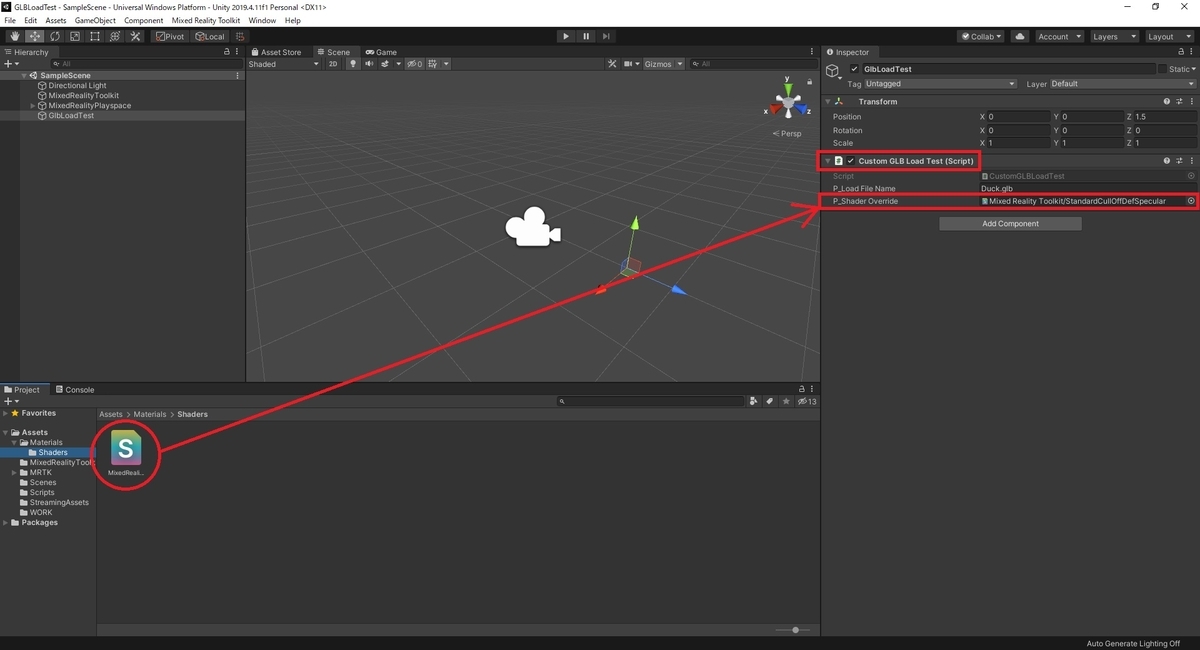Open the File menu

pos(10,20)
